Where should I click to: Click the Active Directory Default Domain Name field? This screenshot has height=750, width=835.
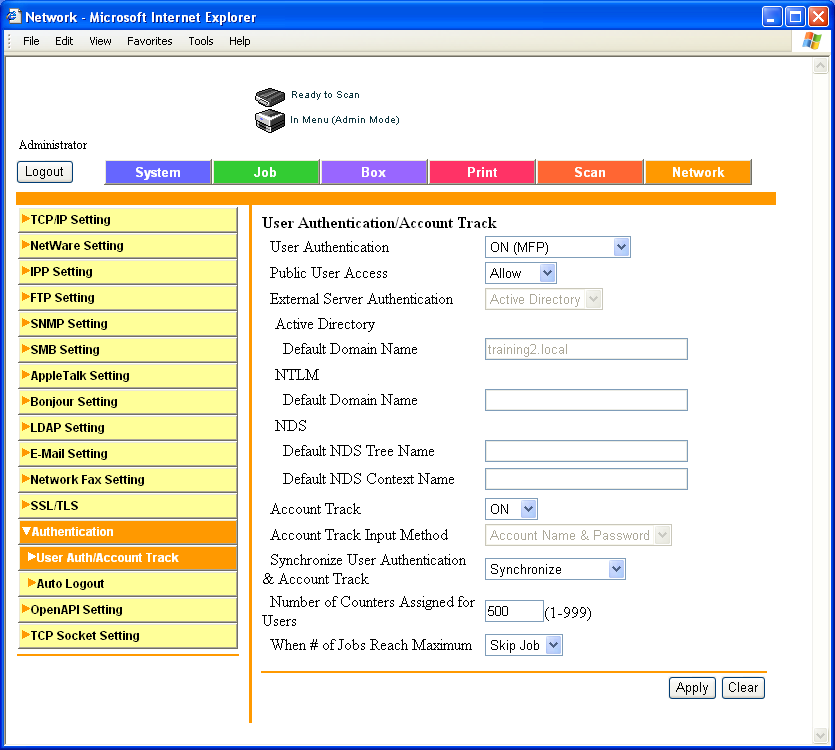point(586,349)
